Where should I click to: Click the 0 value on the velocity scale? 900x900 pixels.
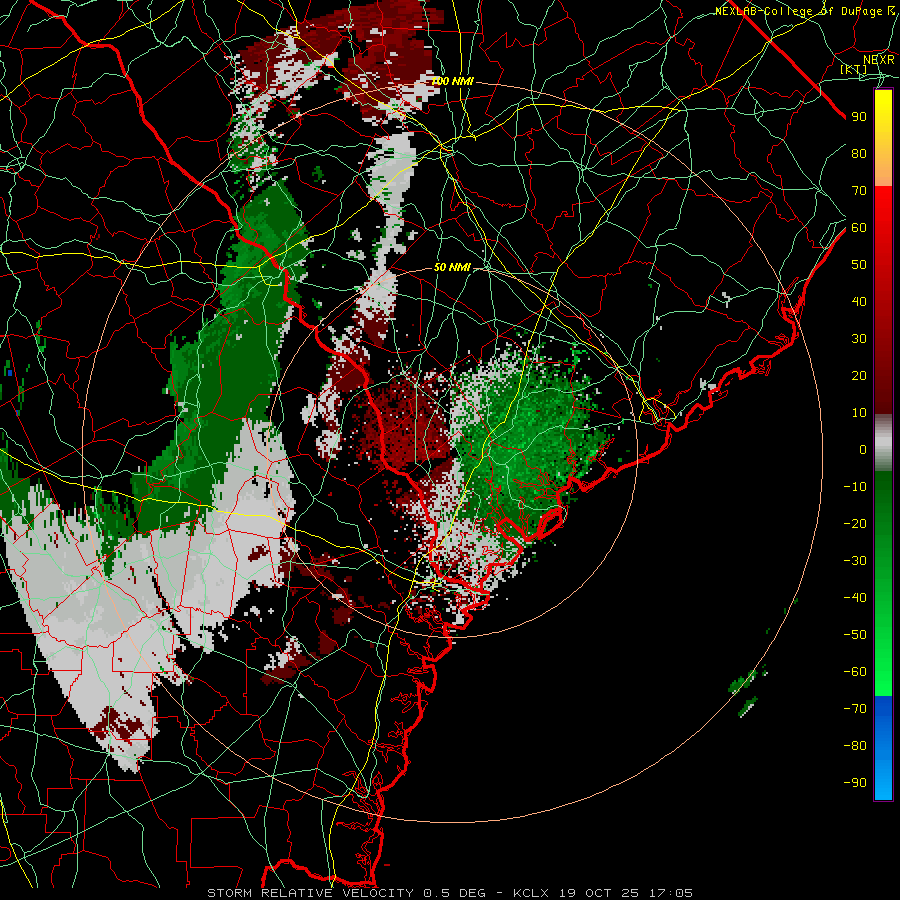(863, 450)
